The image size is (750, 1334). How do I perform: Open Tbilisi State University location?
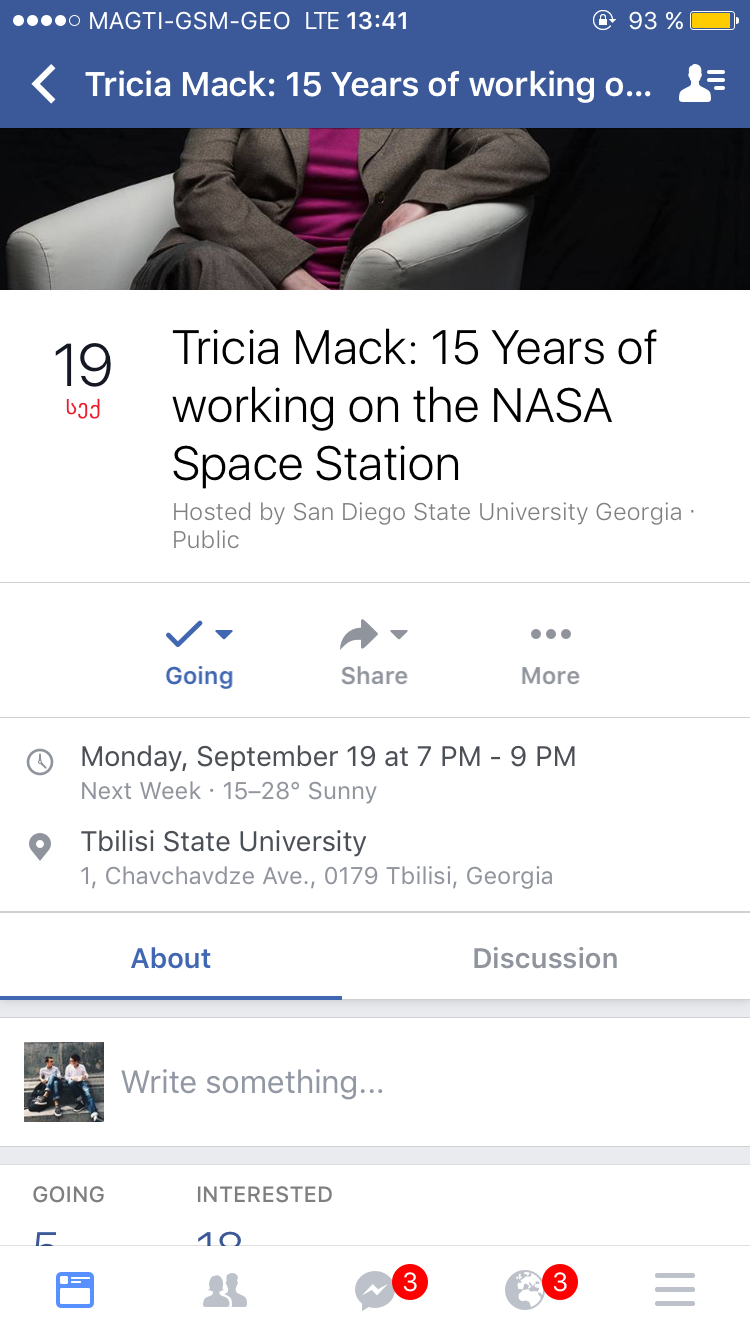(x=224, y=842)
